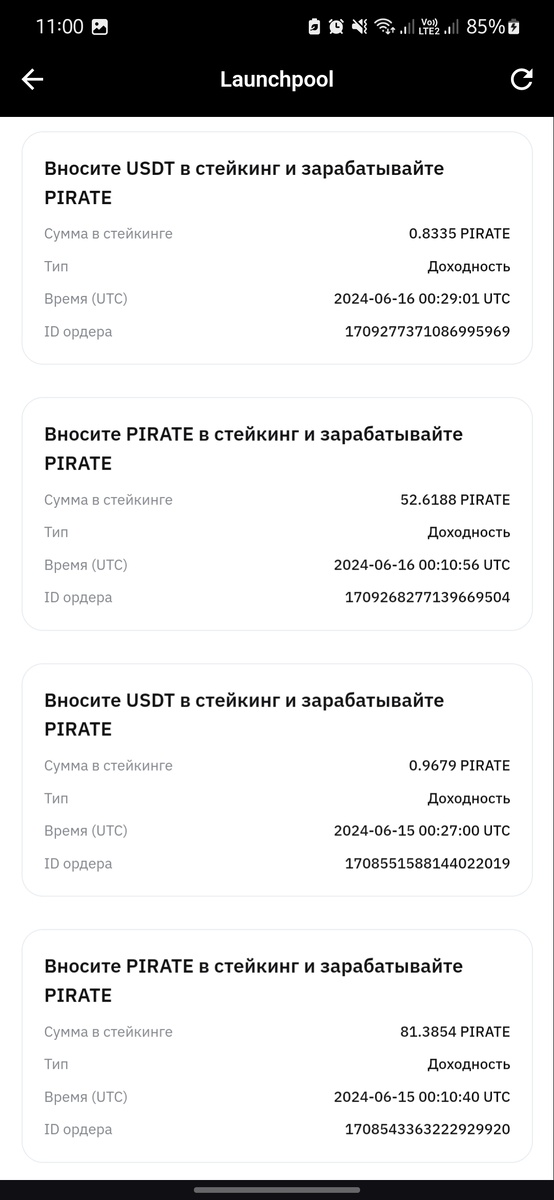
Task: Tap the bottom navigation gesture handle
Action: coord(277,1190)
